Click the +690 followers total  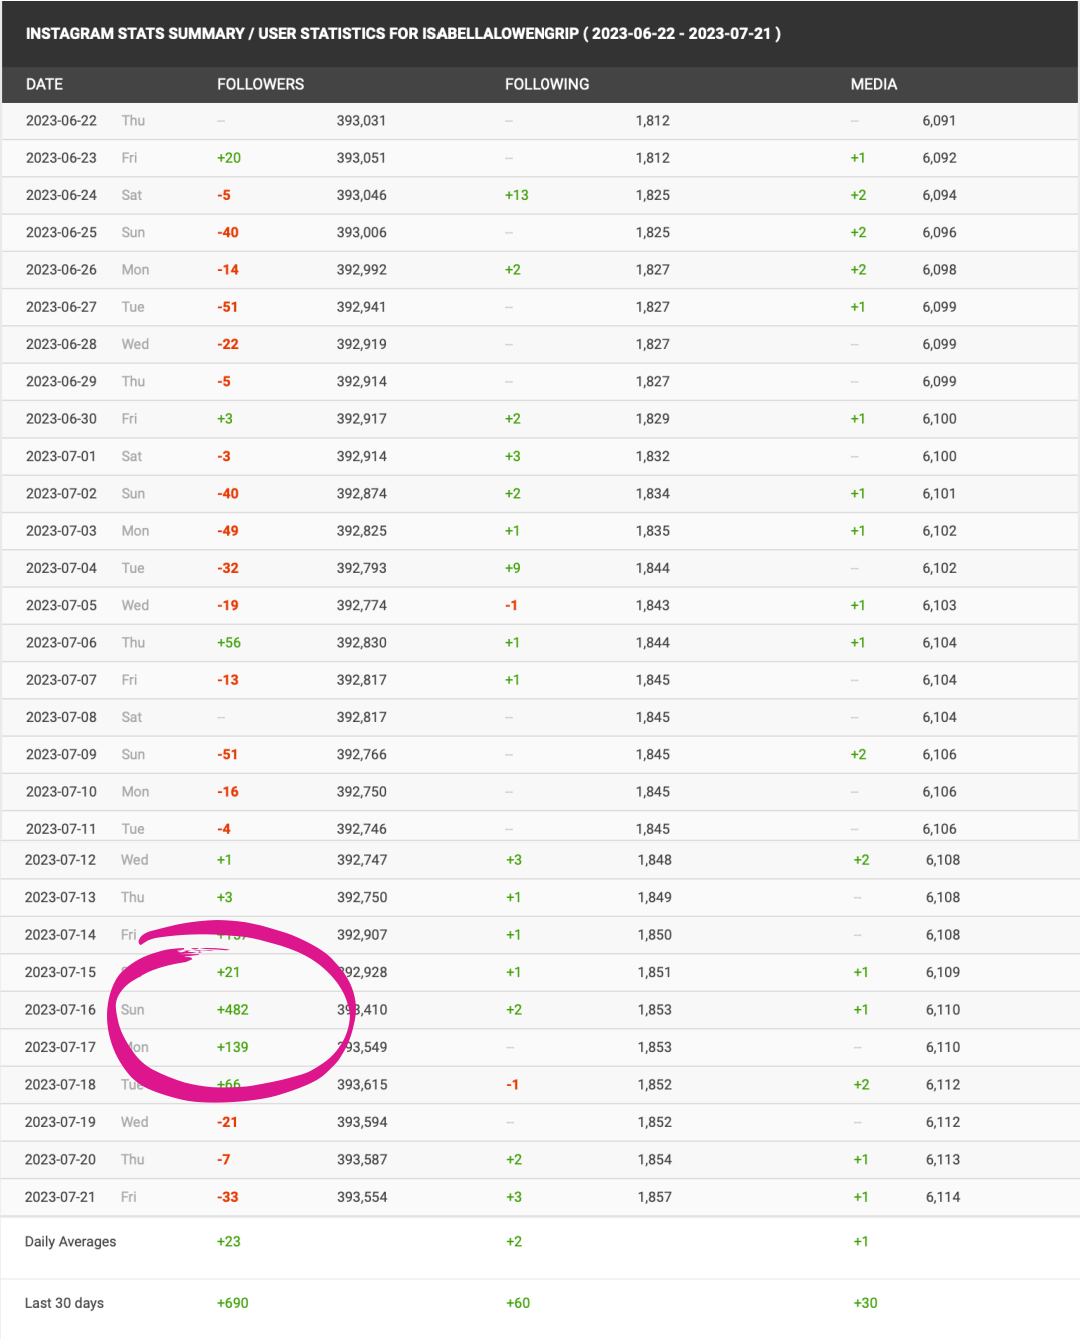(233, 1303)
